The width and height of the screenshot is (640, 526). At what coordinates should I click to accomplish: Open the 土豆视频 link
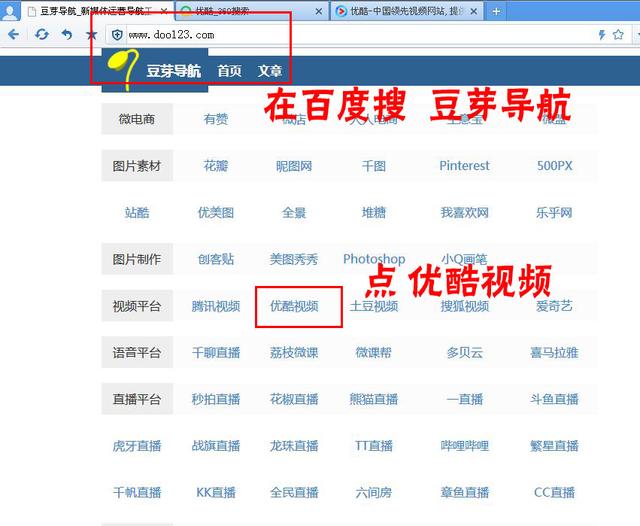(373, 306)
